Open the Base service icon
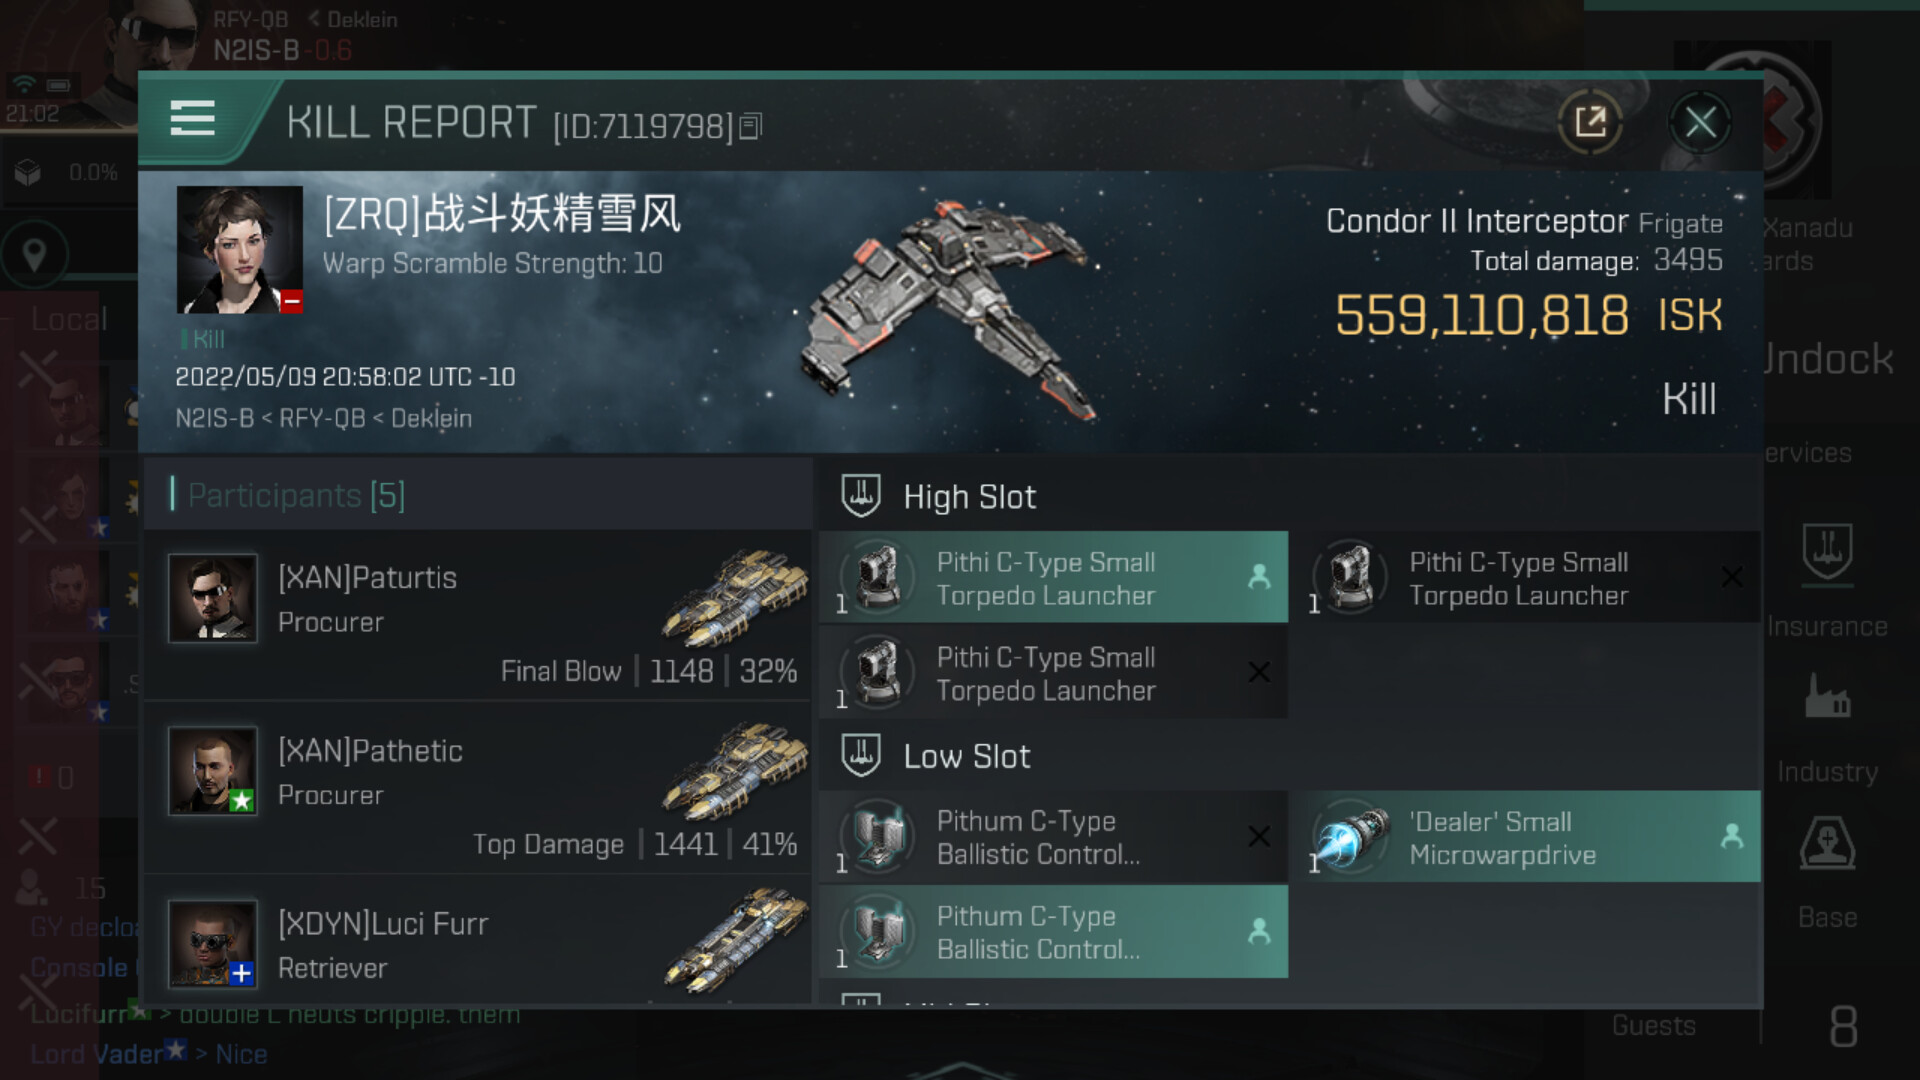Screen dimensions: 1920x1080 (x=1827, y=842)
